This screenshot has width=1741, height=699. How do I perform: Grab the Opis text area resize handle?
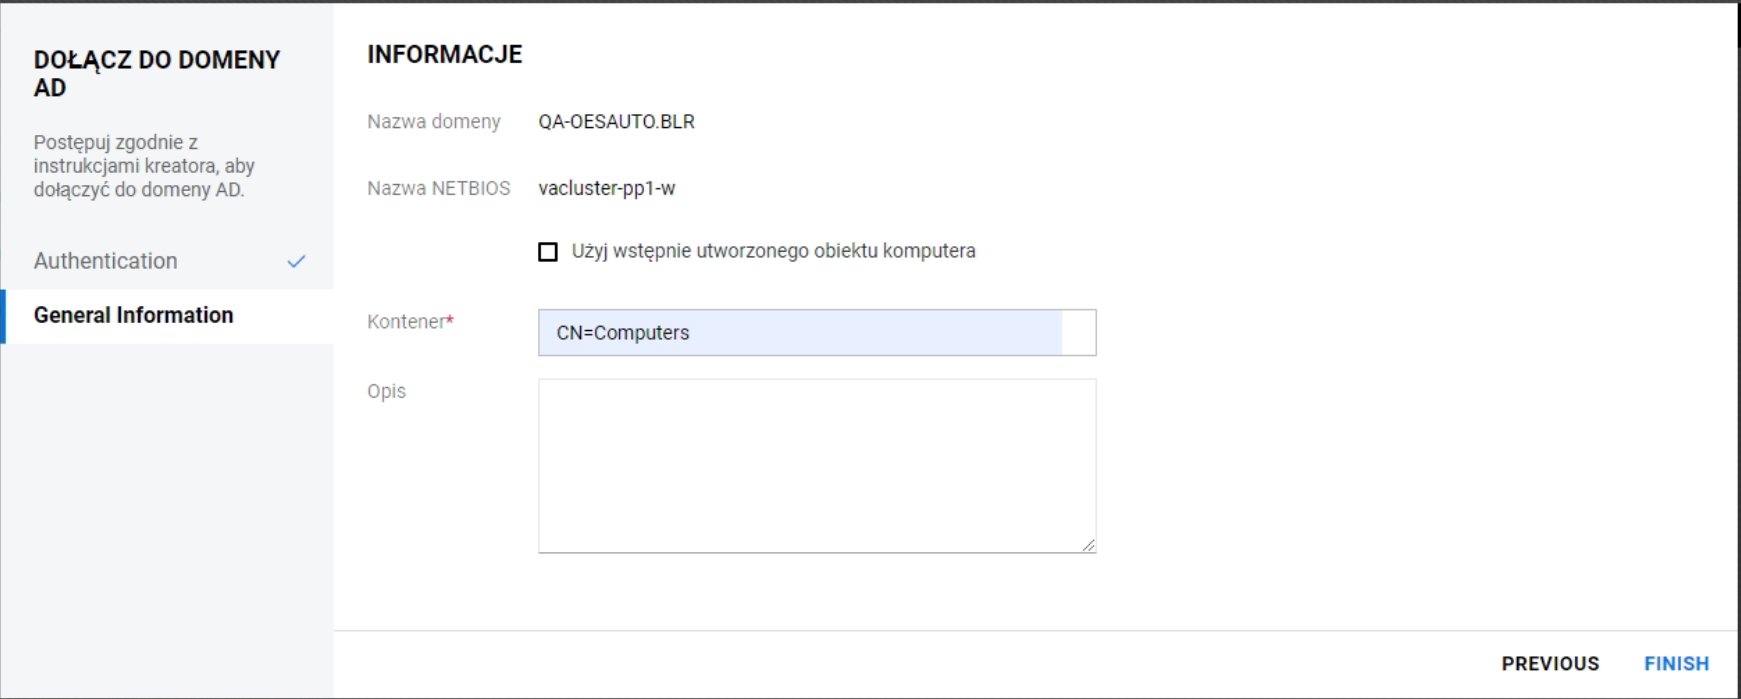coord(1088,545)
